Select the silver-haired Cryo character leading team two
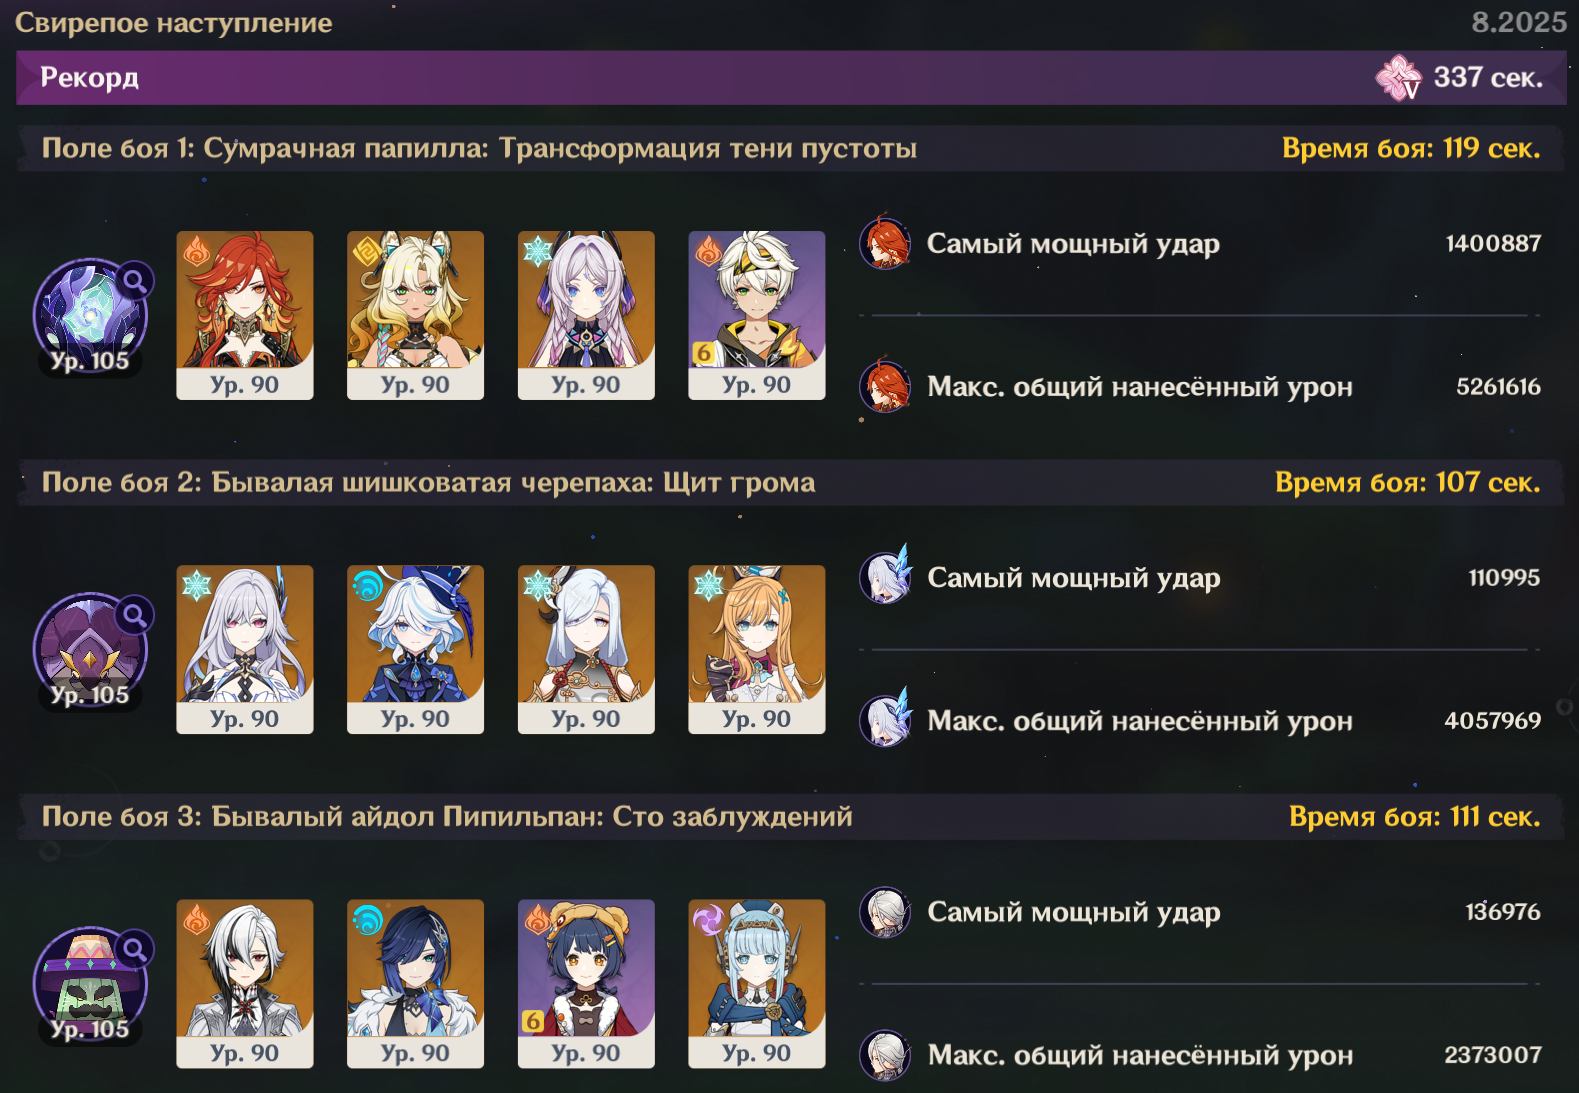The height and width of the screenshot is (1093, 1579). [x=245, y=649]
